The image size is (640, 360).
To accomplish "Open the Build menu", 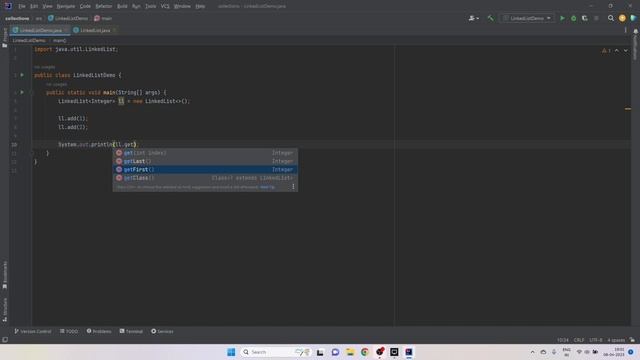I will click(122, 6).
